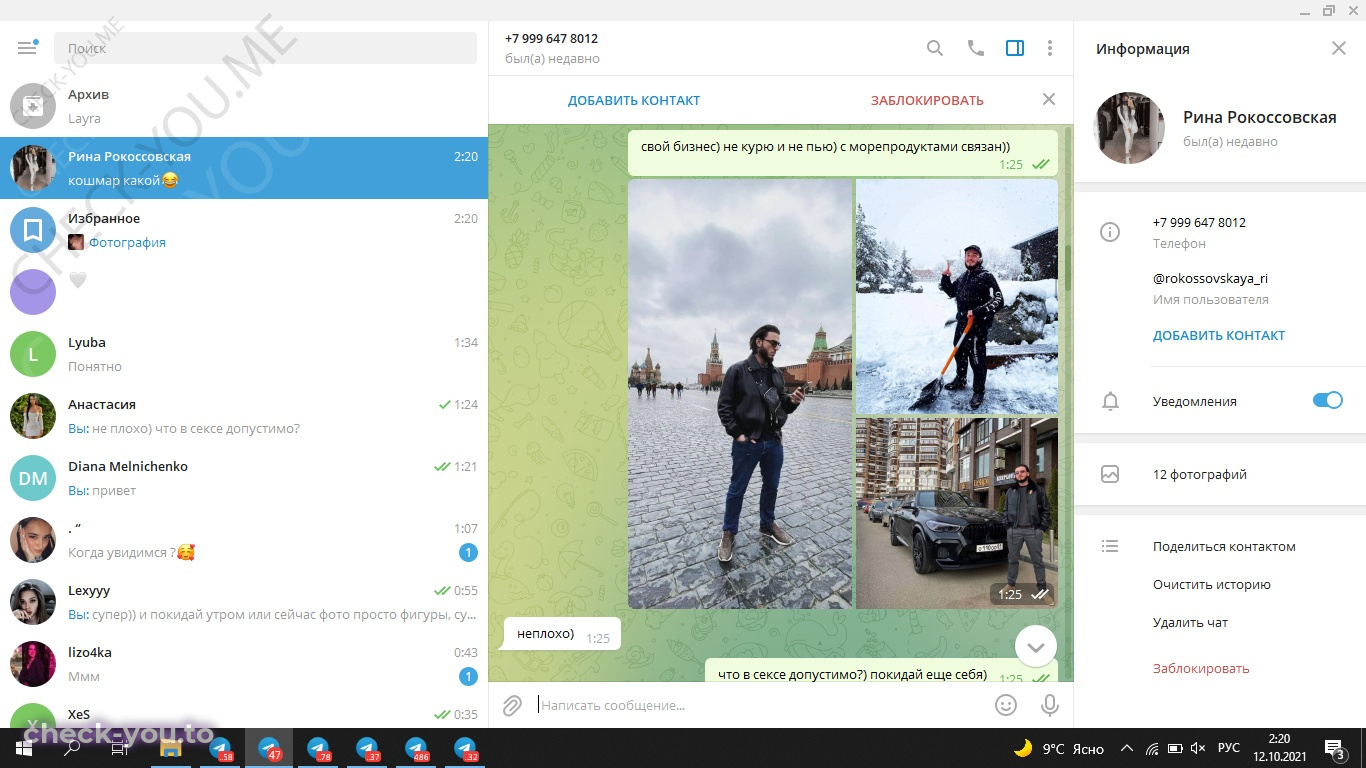Click Очистить историю
Screen dimensions: 1366x768
click(1212, 584)
